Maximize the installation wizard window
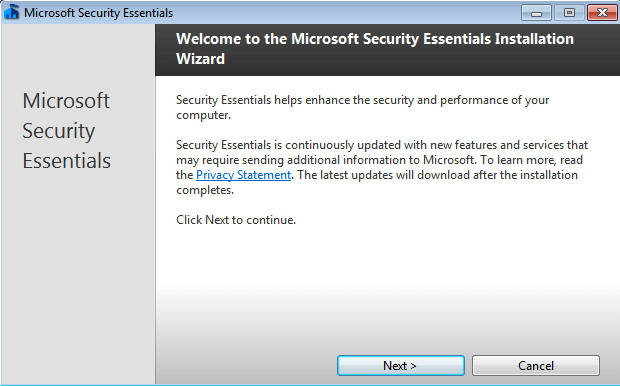The height and width of the screenshot is (386, 620). [569, 13]
